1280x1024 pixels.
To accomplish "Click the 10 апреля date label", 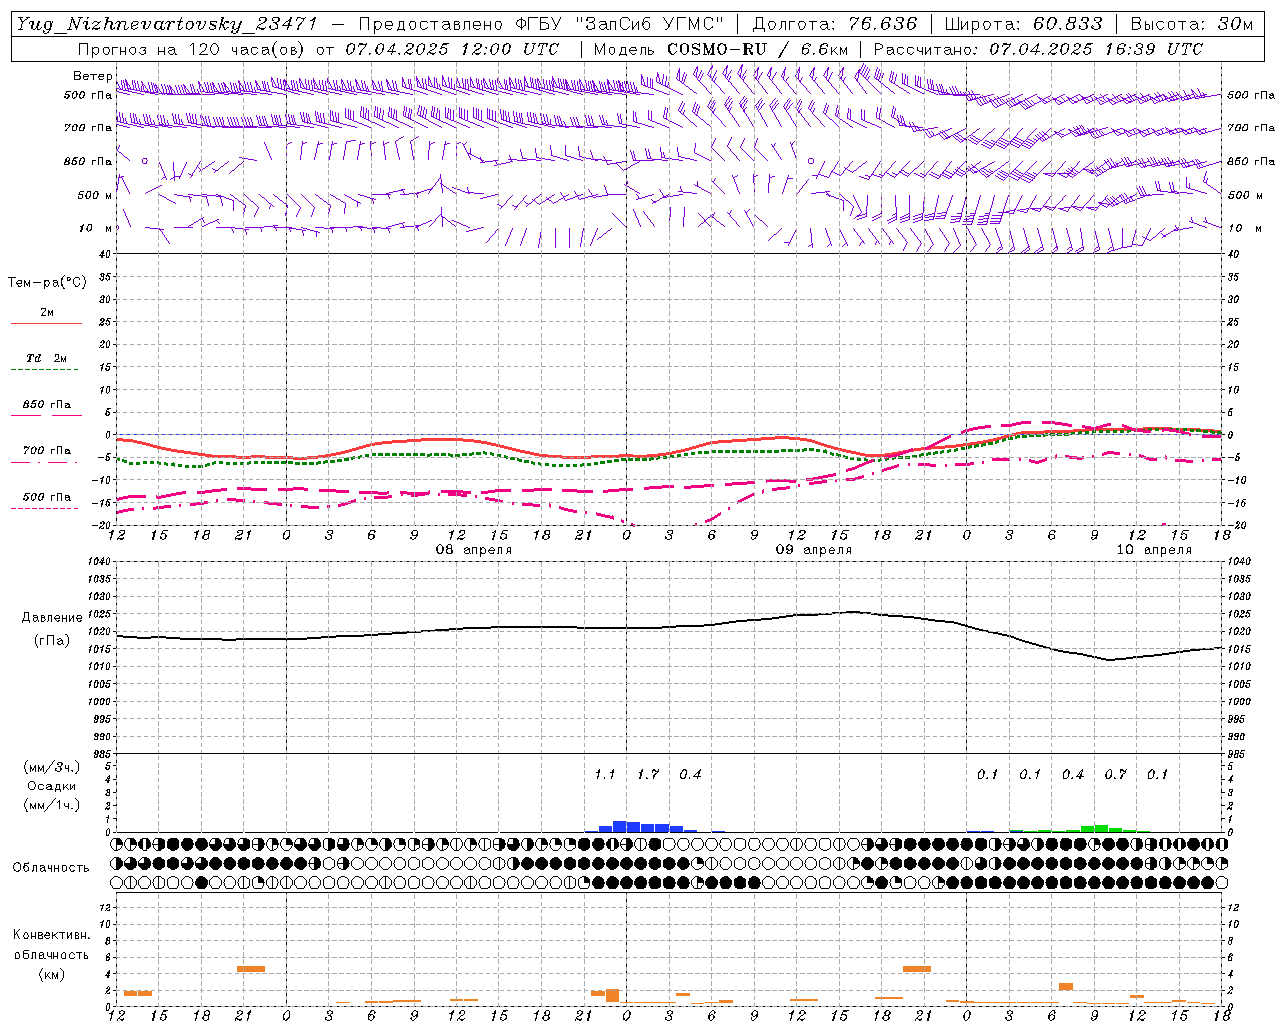I will point(1154,550).
